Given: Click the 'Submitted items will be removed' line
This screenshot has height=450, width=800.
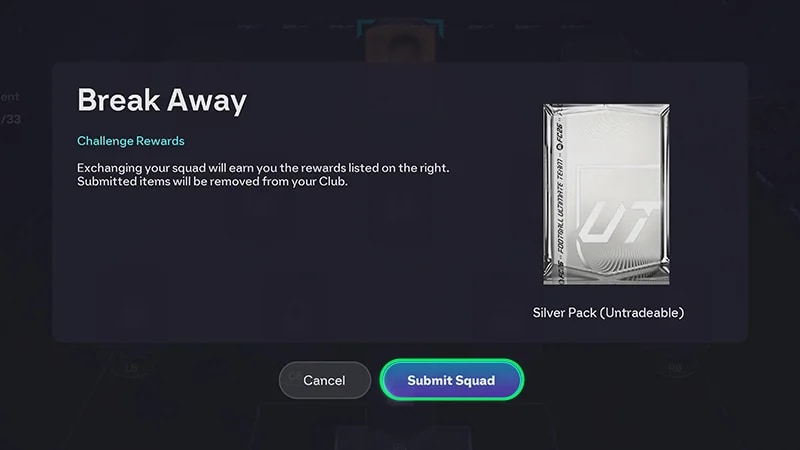Looking at the screenshot, I should [x=212, y=182].
